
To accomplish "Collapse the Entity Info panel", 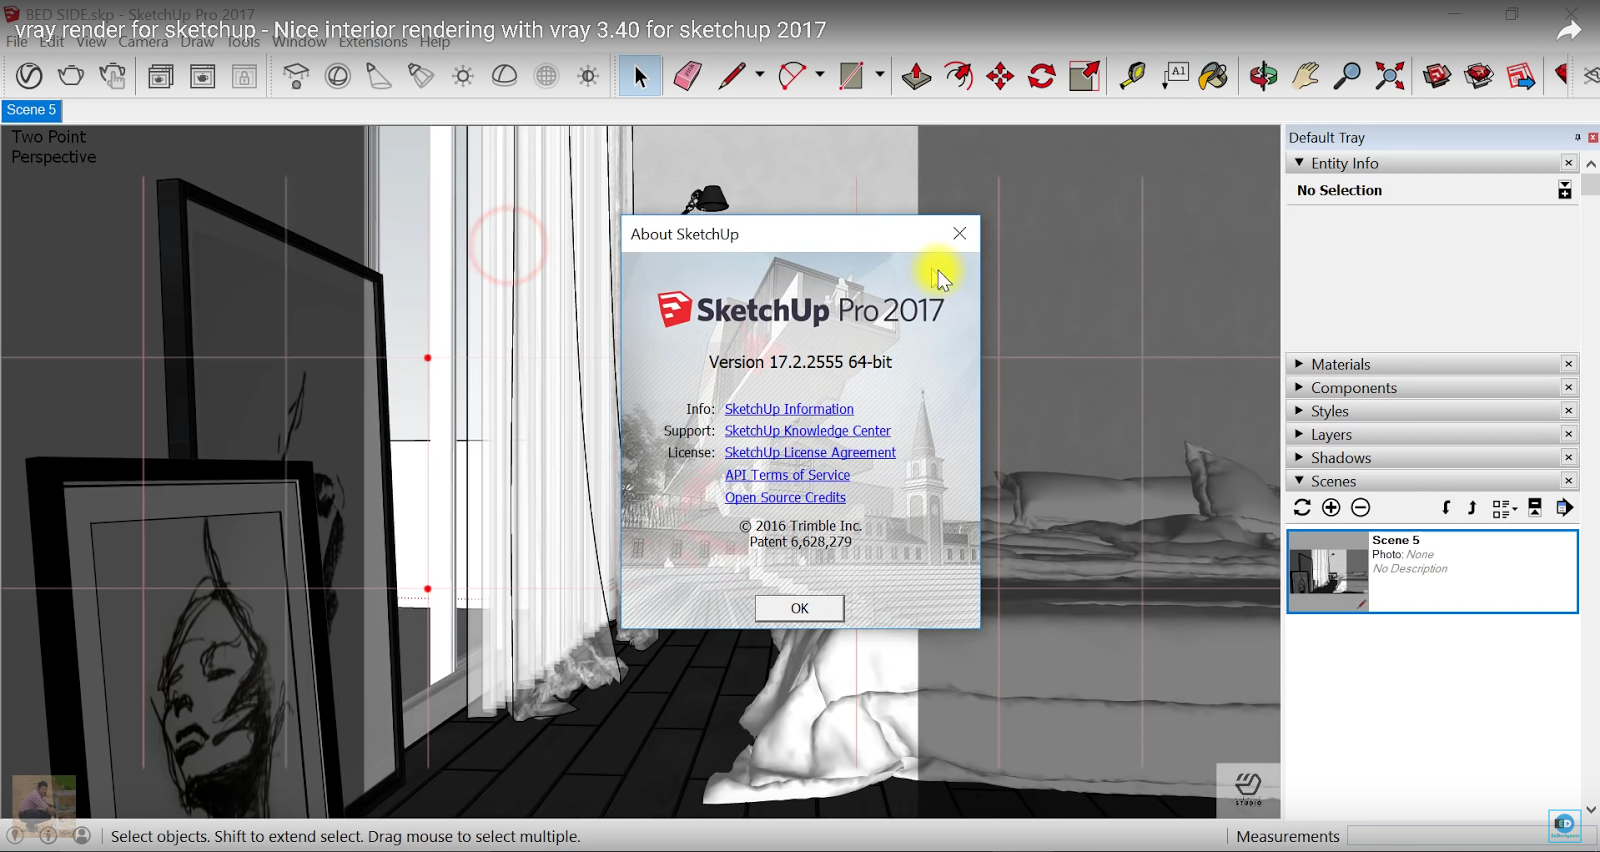I will 1299,162.
